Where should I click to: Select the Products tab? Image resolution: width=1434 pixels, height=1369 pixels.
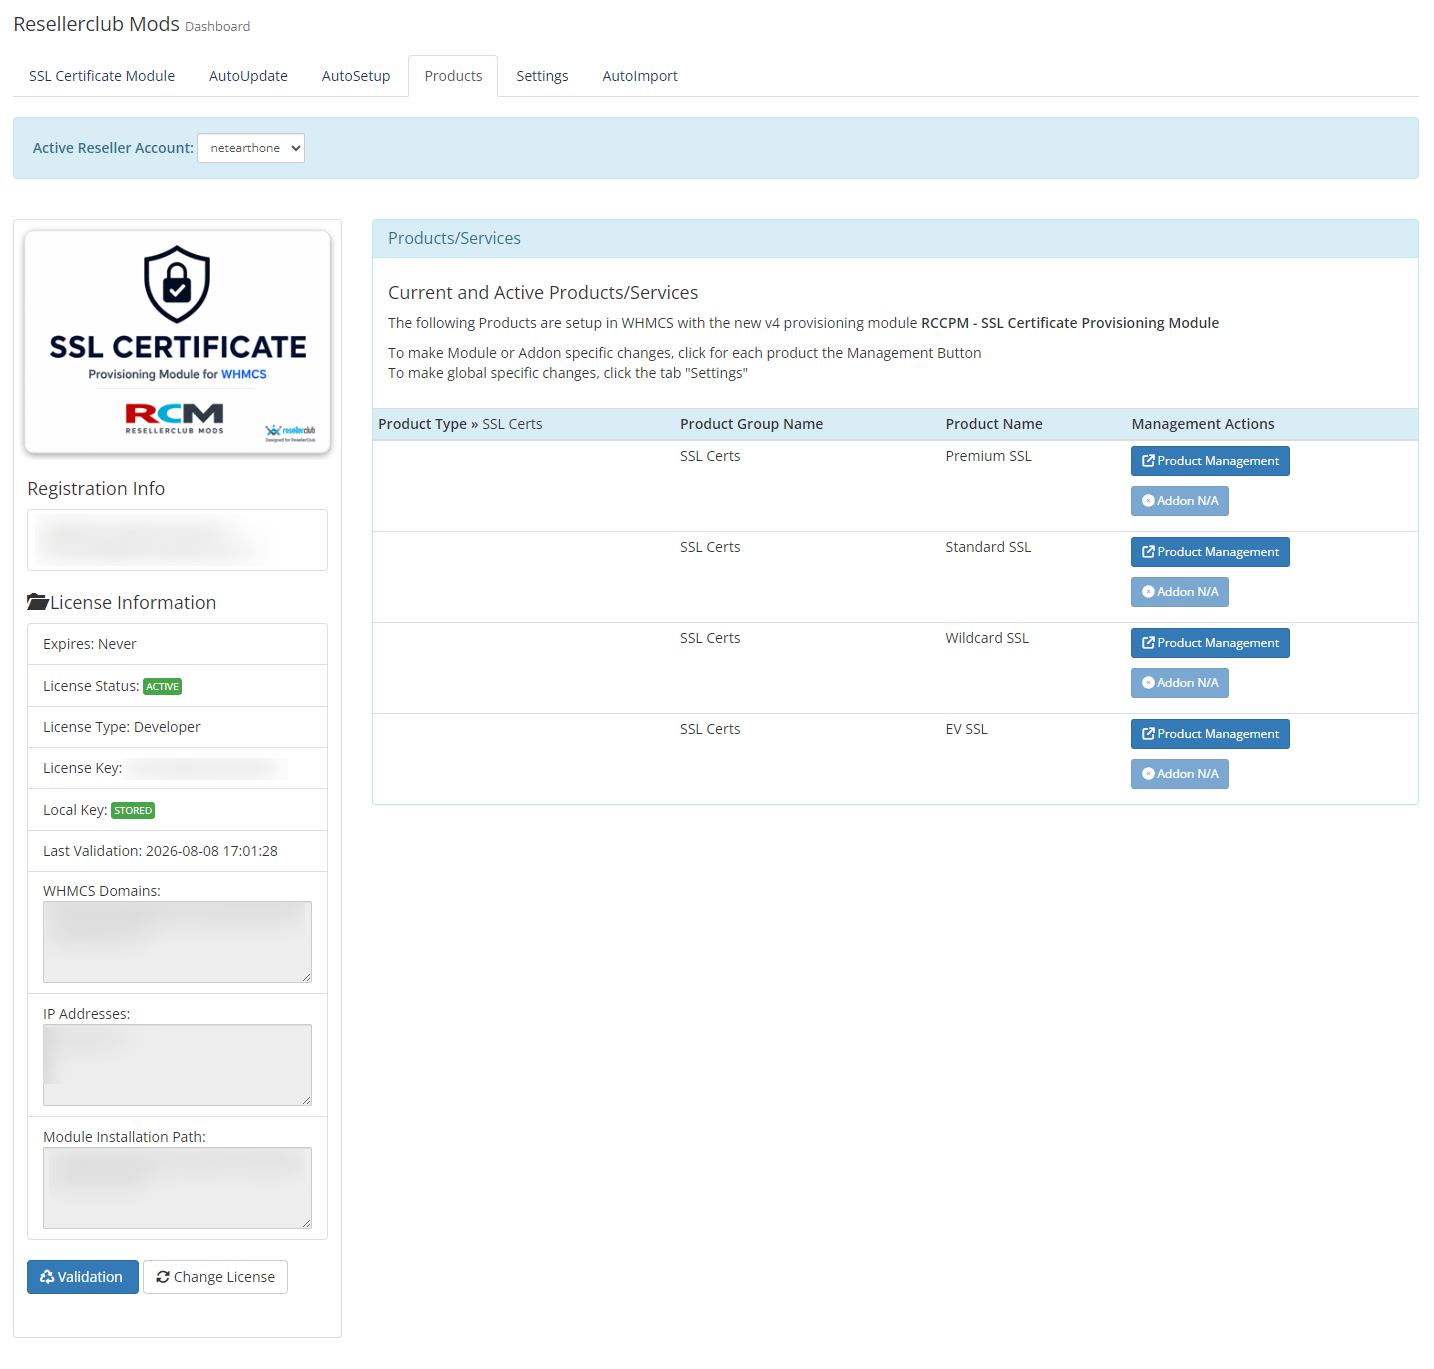(453, 76)
